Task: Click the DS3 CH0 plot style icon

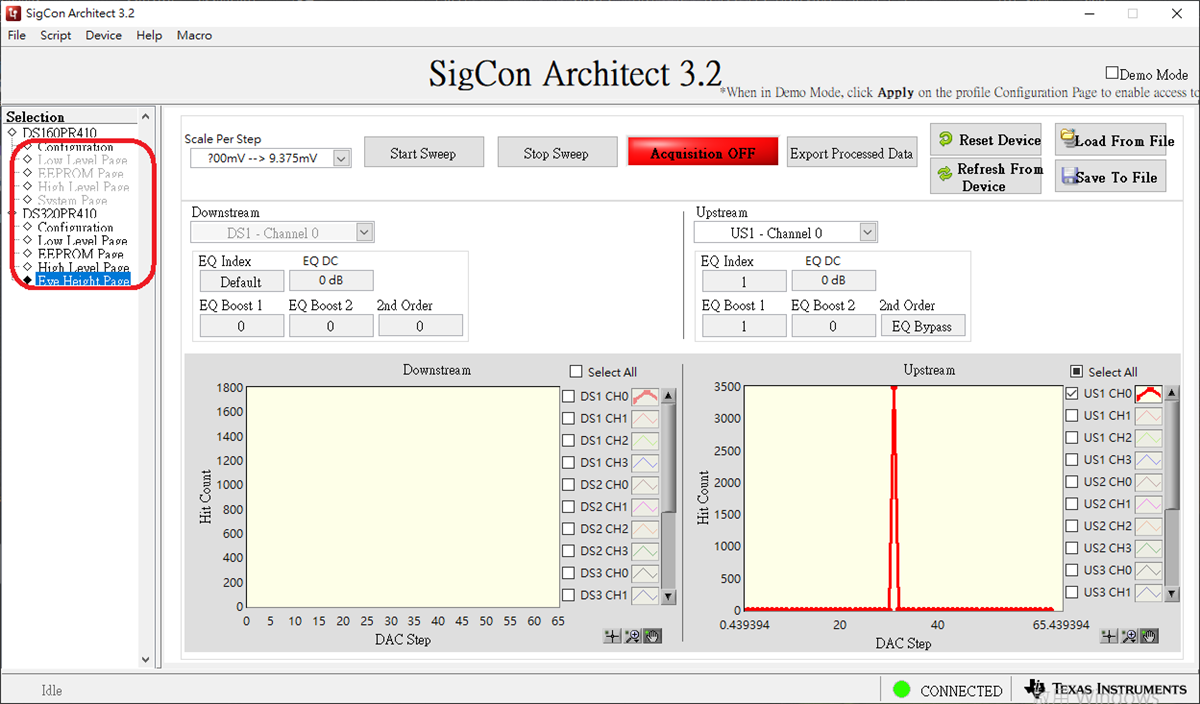Action: click(x=645, y=572)
